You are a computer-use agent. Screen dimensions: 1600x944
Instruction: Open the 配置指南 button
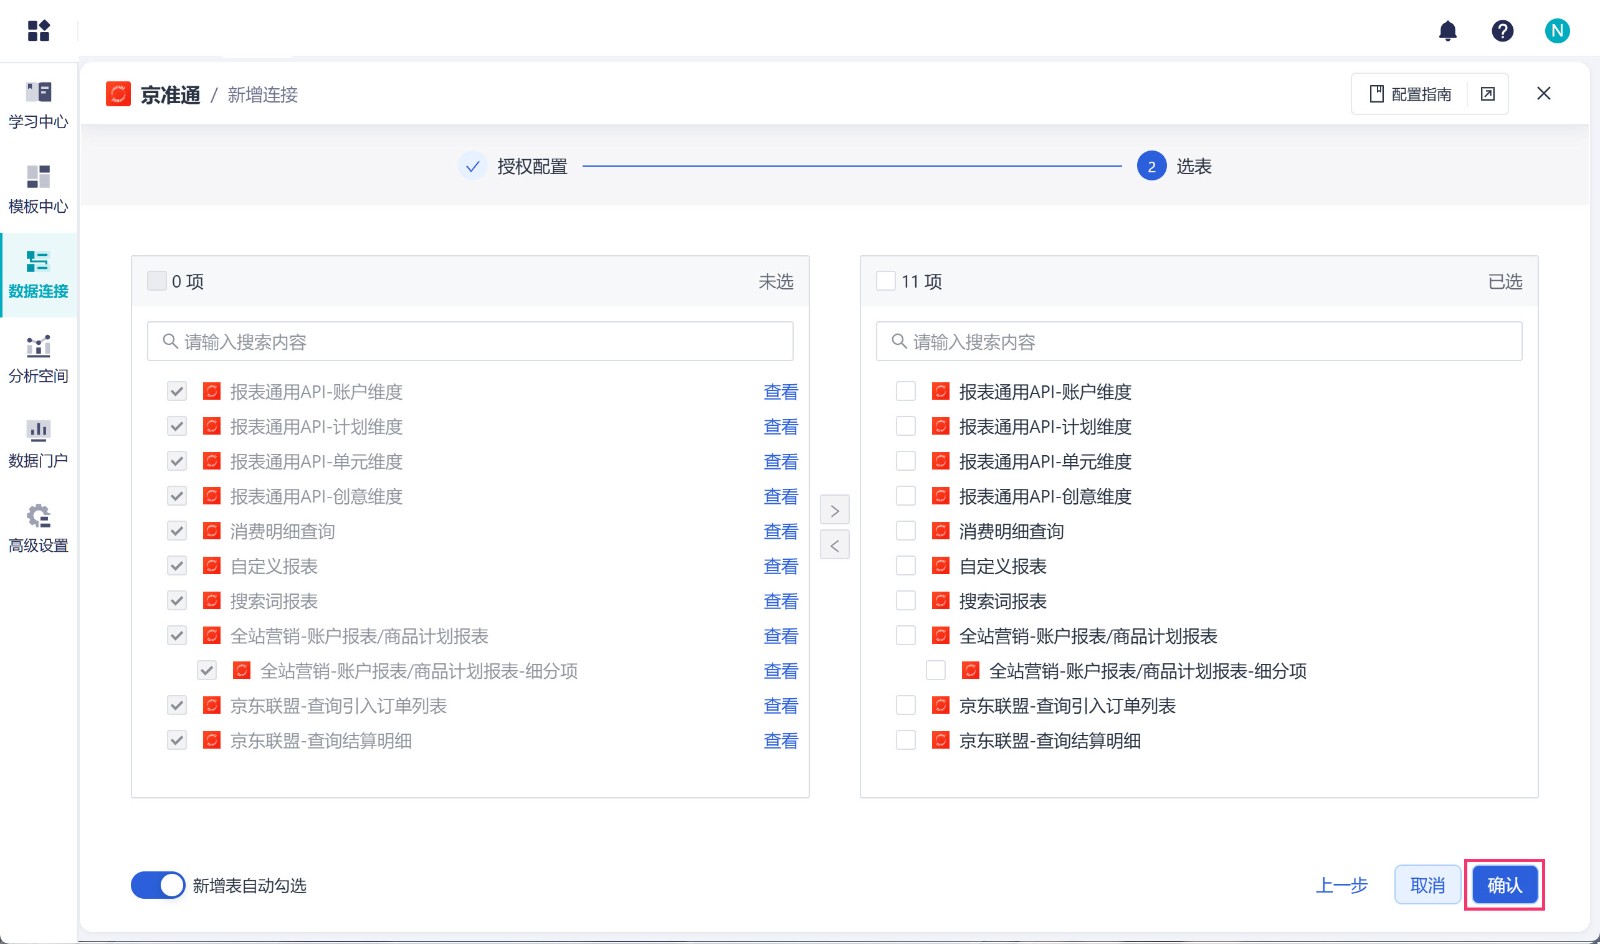point(1410,94)
